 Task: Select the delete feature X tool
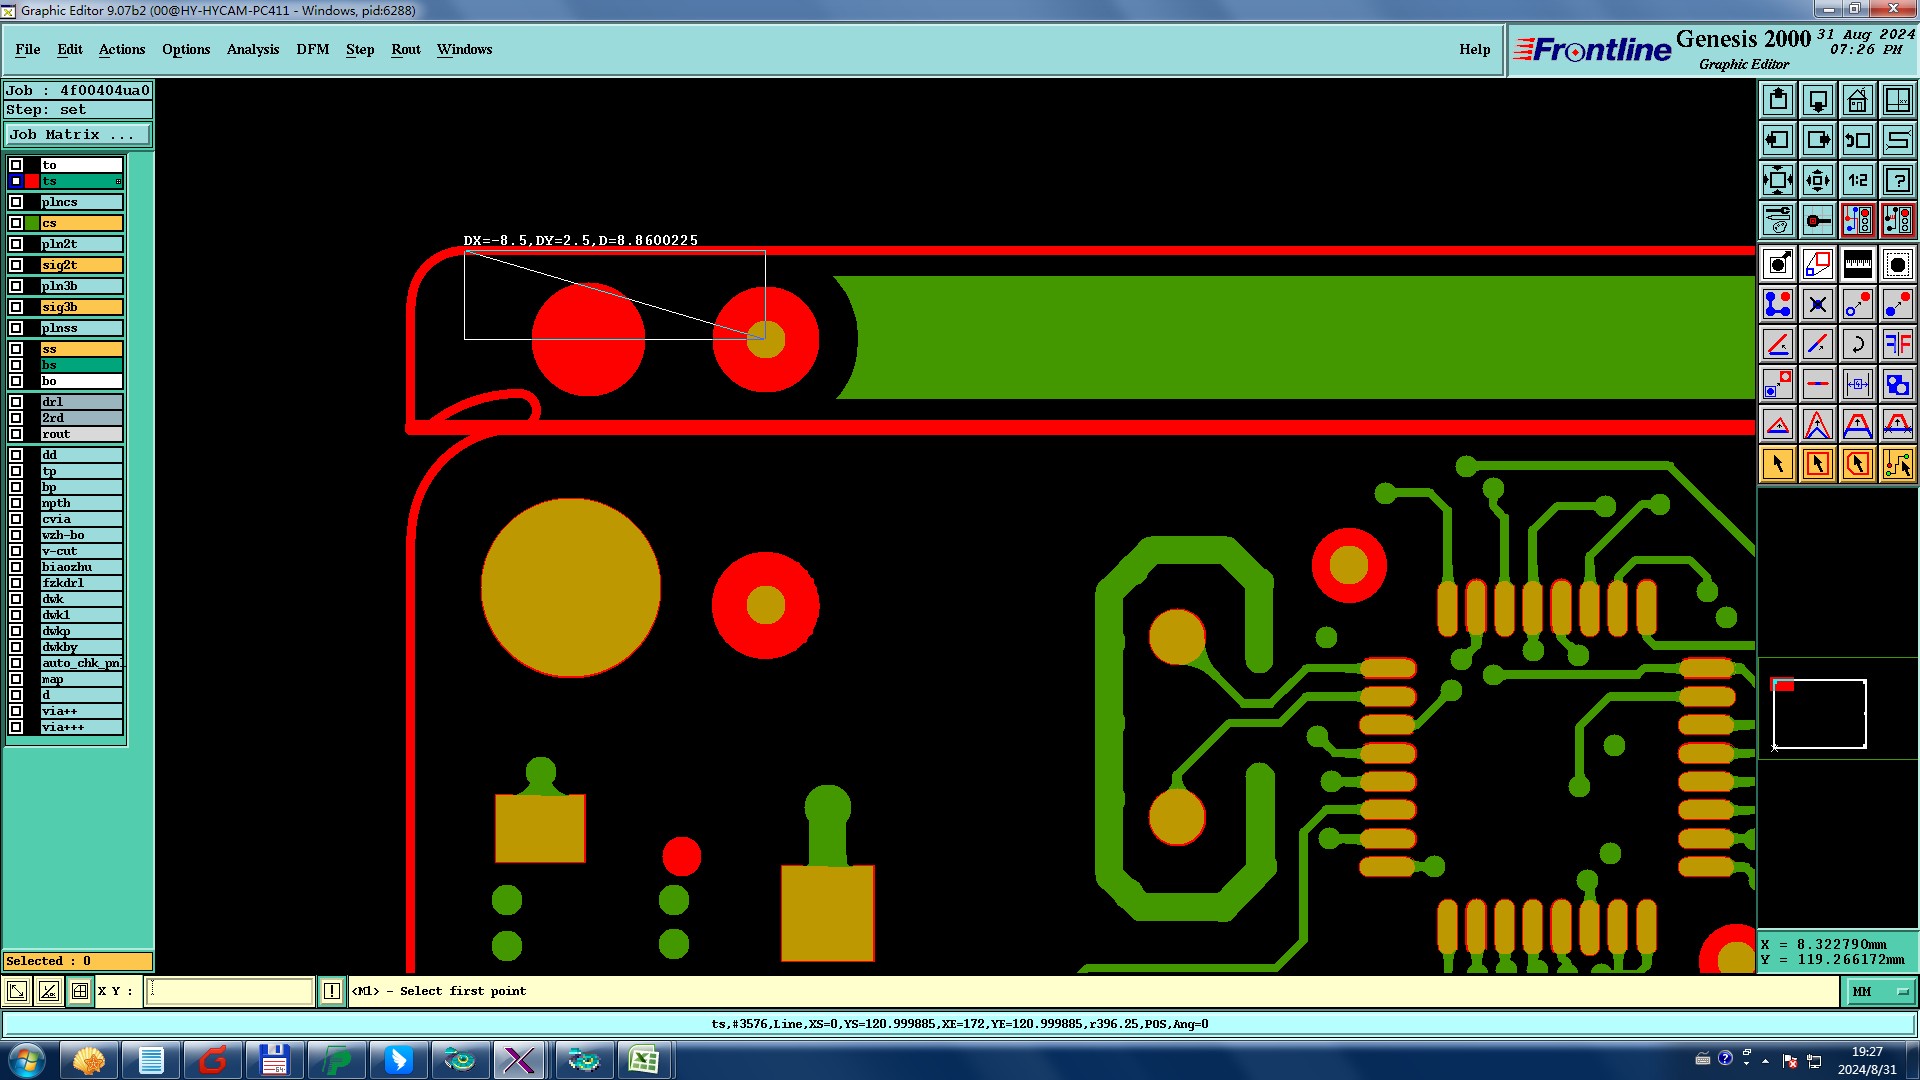coord(1817,304)
